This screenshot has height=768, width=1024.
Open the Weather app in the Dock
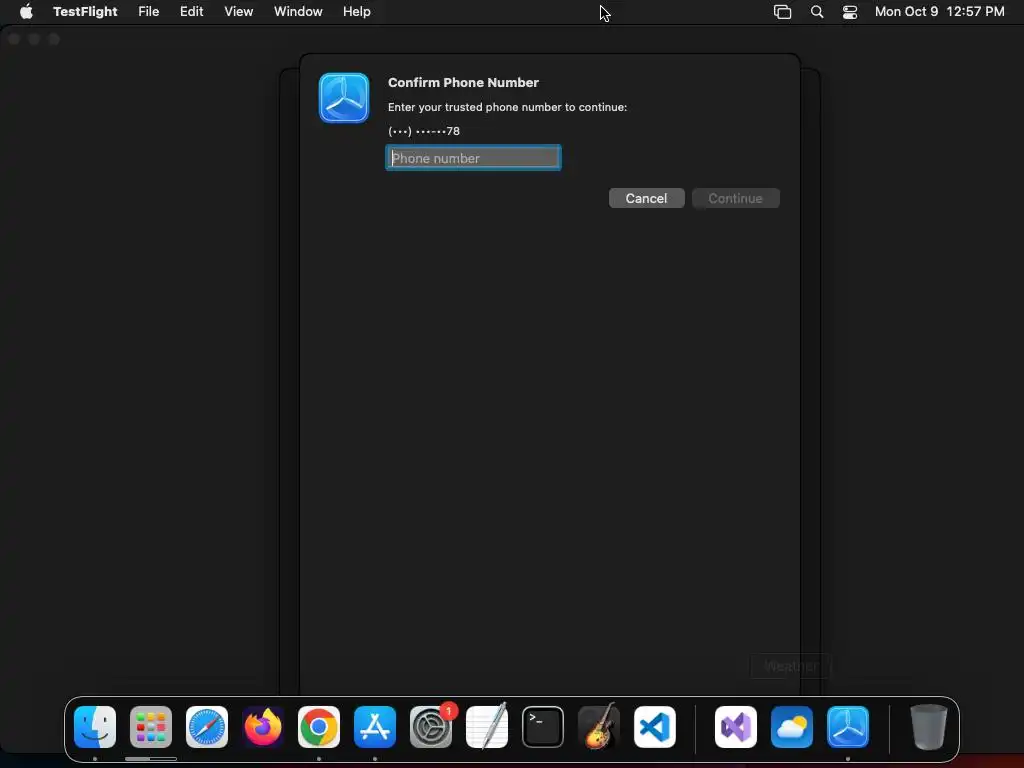[x=792, y=727]
